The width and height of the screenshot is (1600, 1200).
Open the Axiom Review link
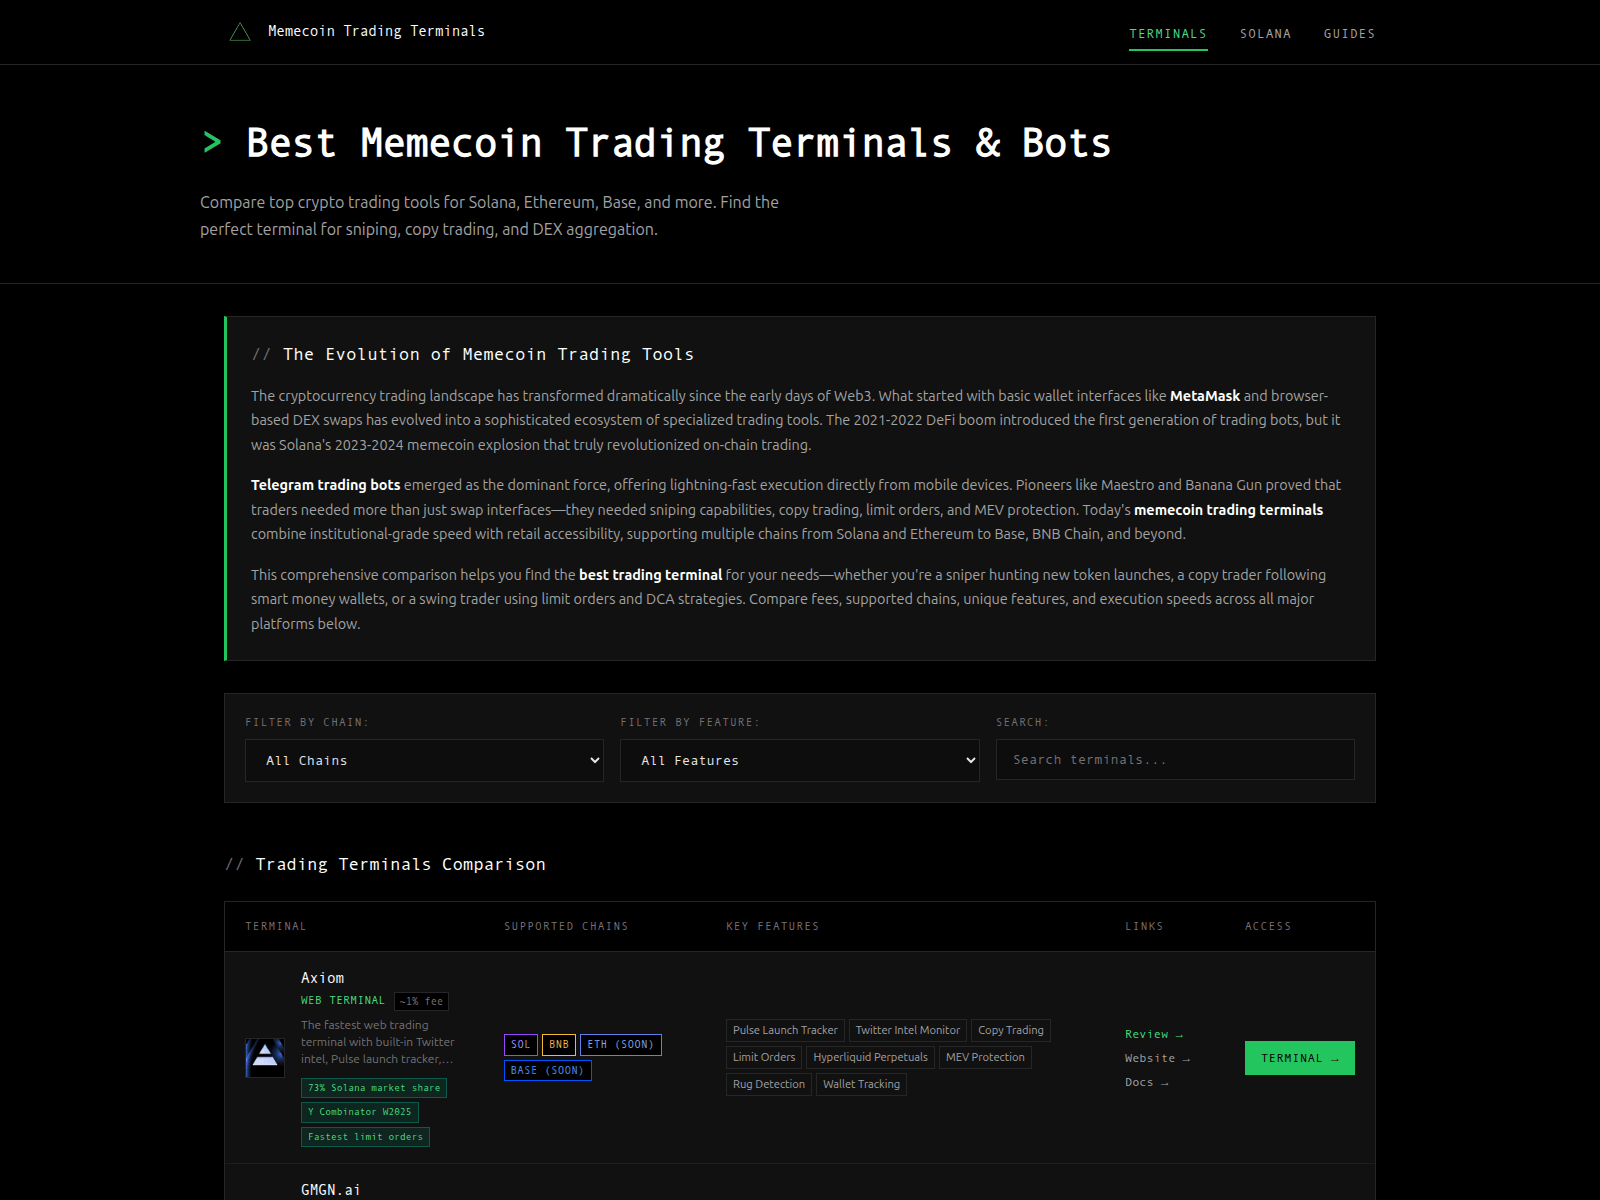1153,1034
